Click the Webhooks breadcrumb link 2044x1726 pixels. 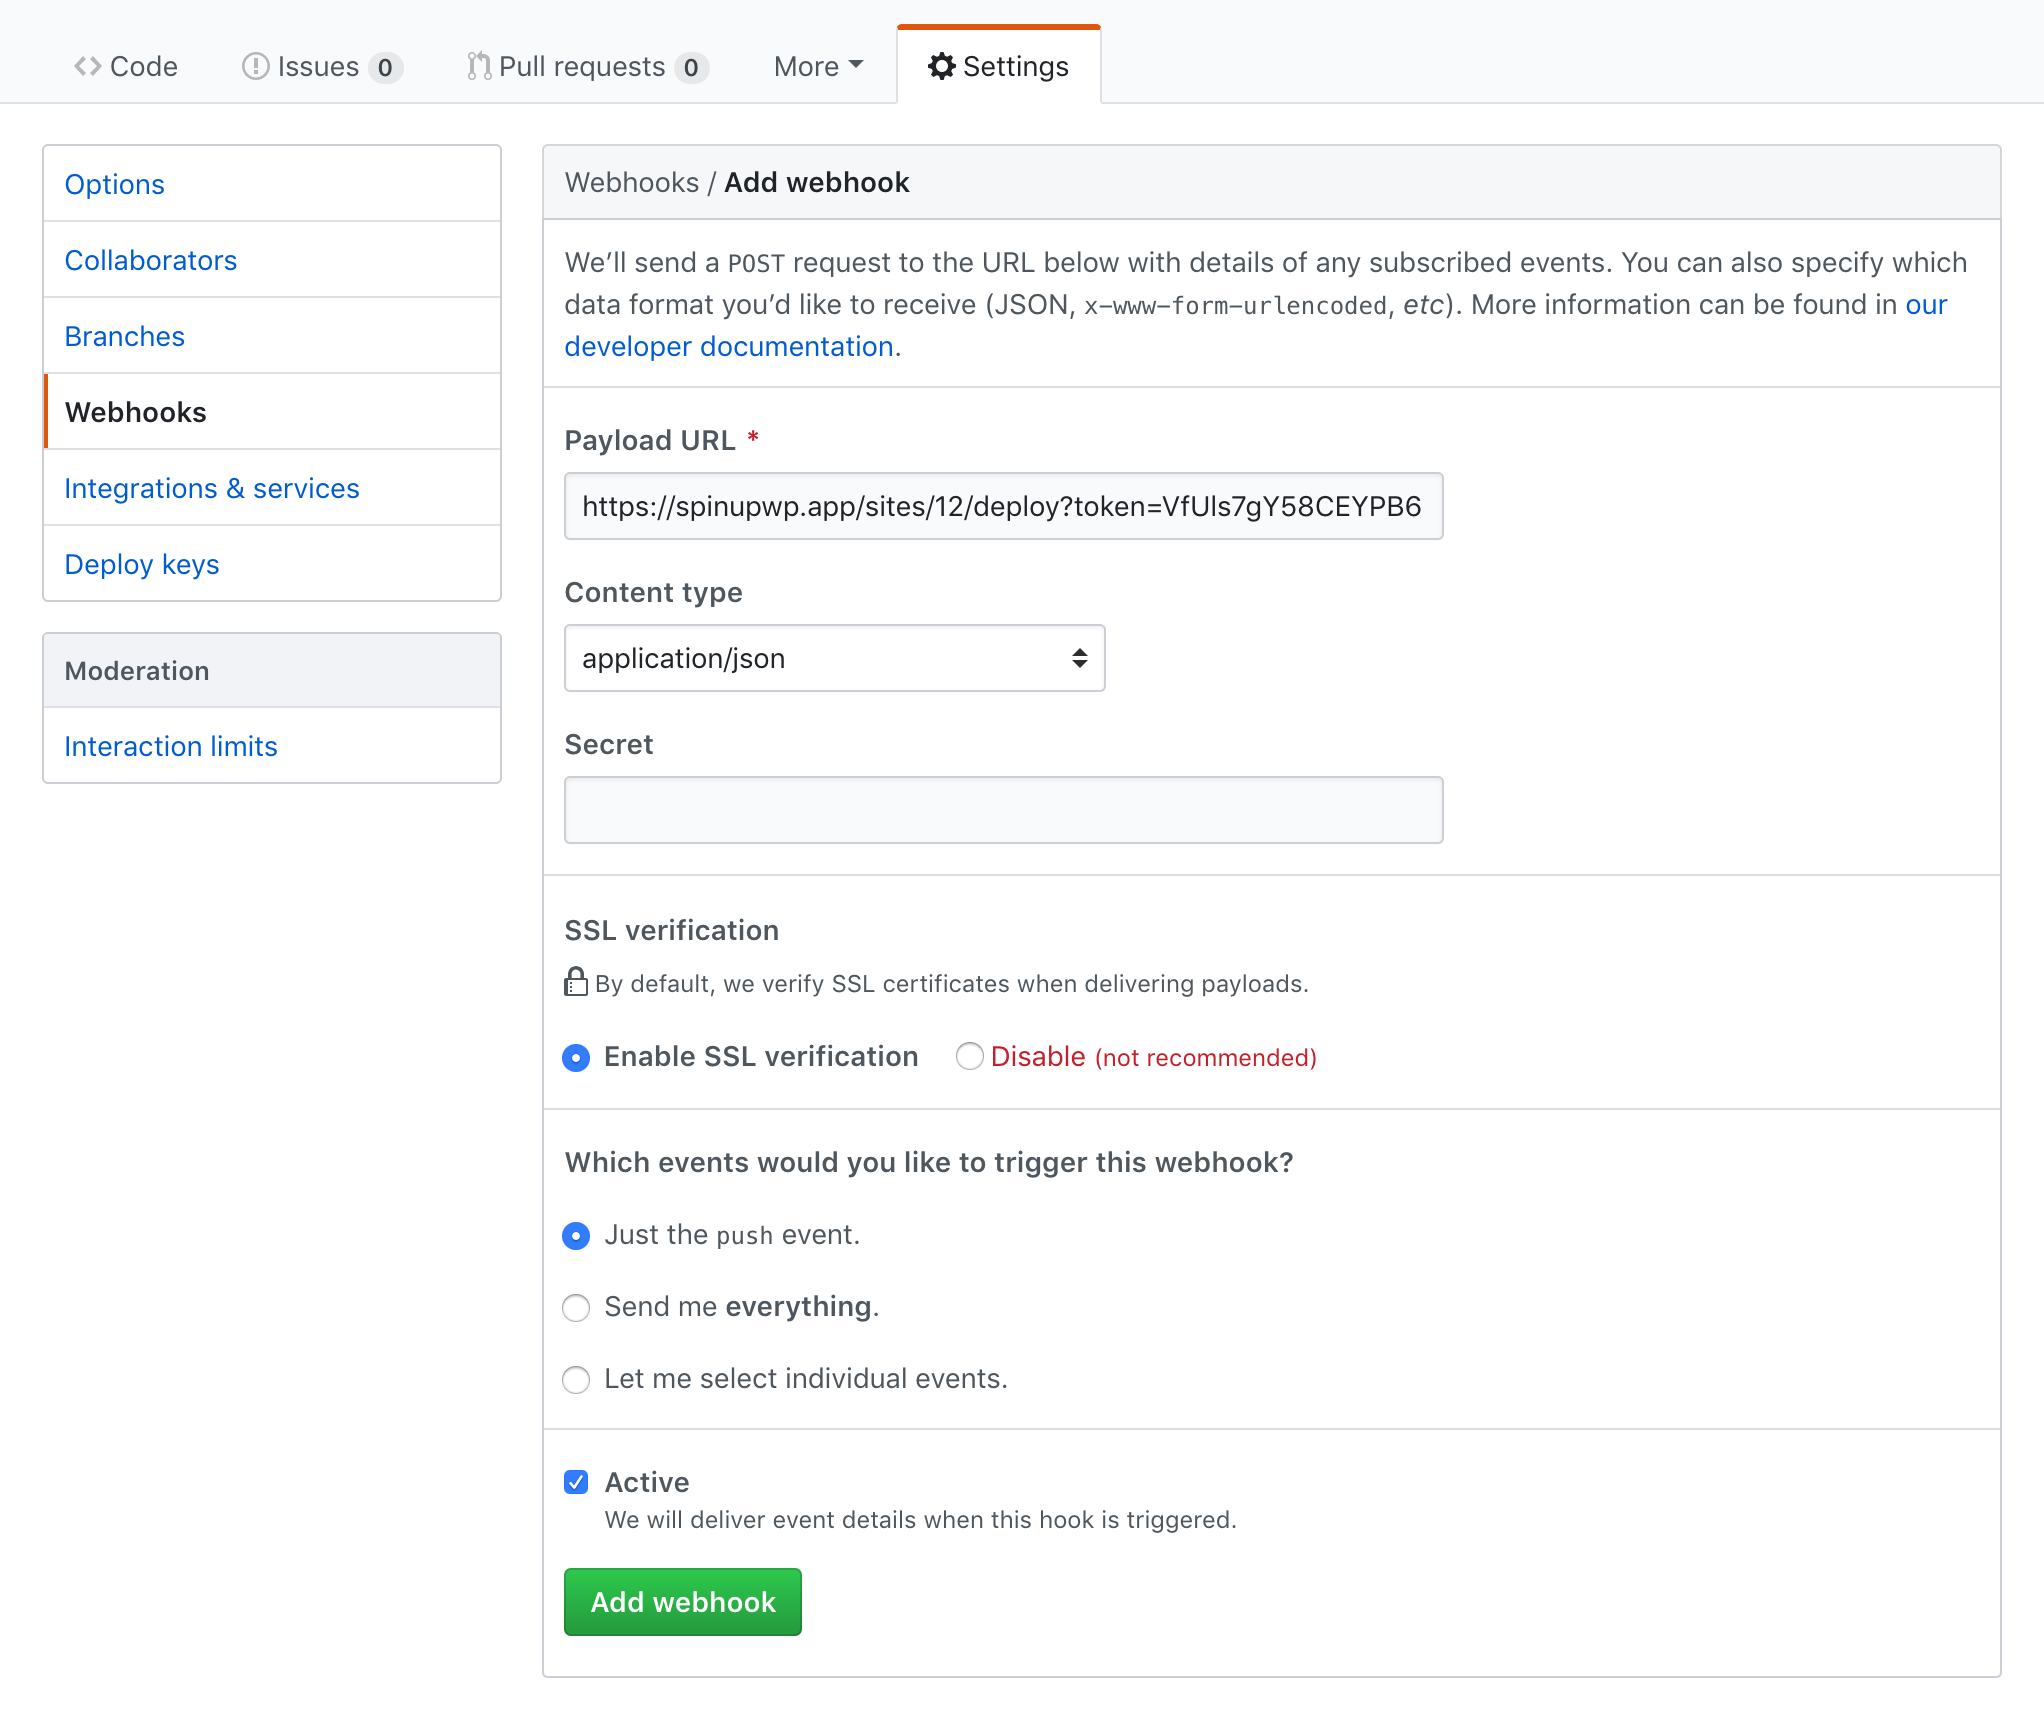(632, 182)
